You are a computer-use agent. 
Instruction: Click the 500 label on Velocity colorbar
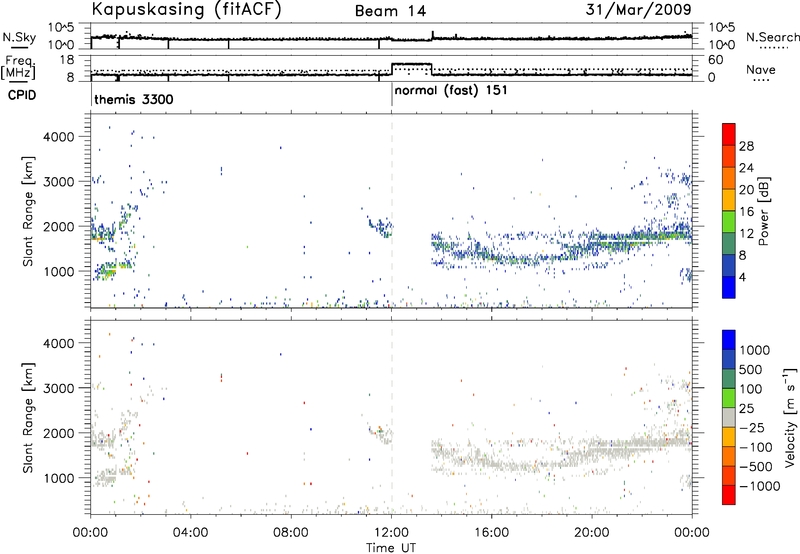coord(751,370)
